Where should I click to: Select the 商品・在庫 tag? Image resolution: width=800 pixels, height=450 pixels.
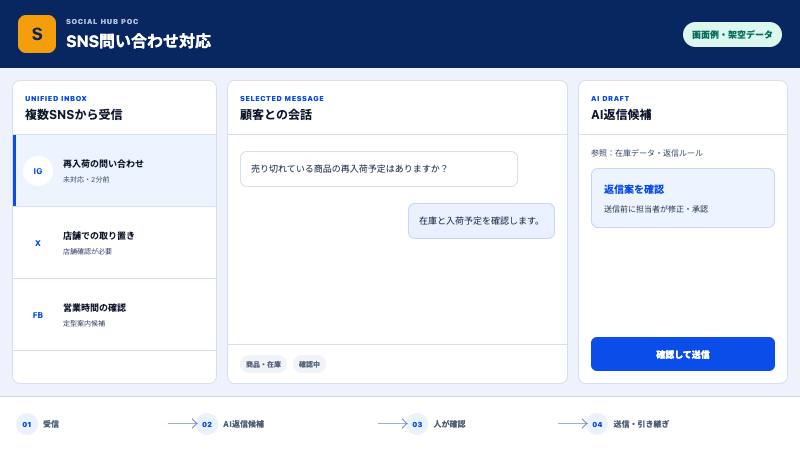[263, 364]
